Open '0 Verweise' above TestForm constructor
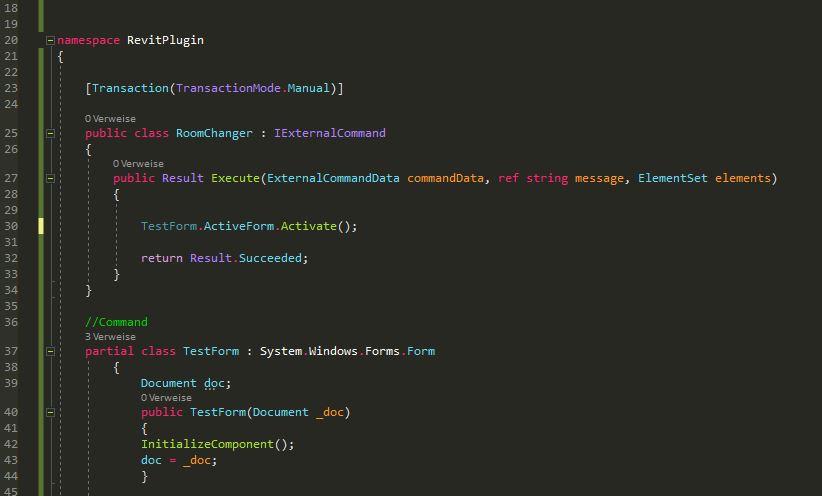822x496 pixels. (x=166, y=398)
